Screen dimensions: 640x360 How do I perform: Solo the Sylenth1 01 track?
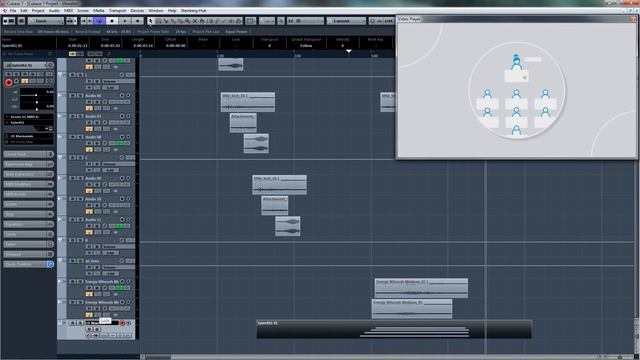click(x=80, y=323)
